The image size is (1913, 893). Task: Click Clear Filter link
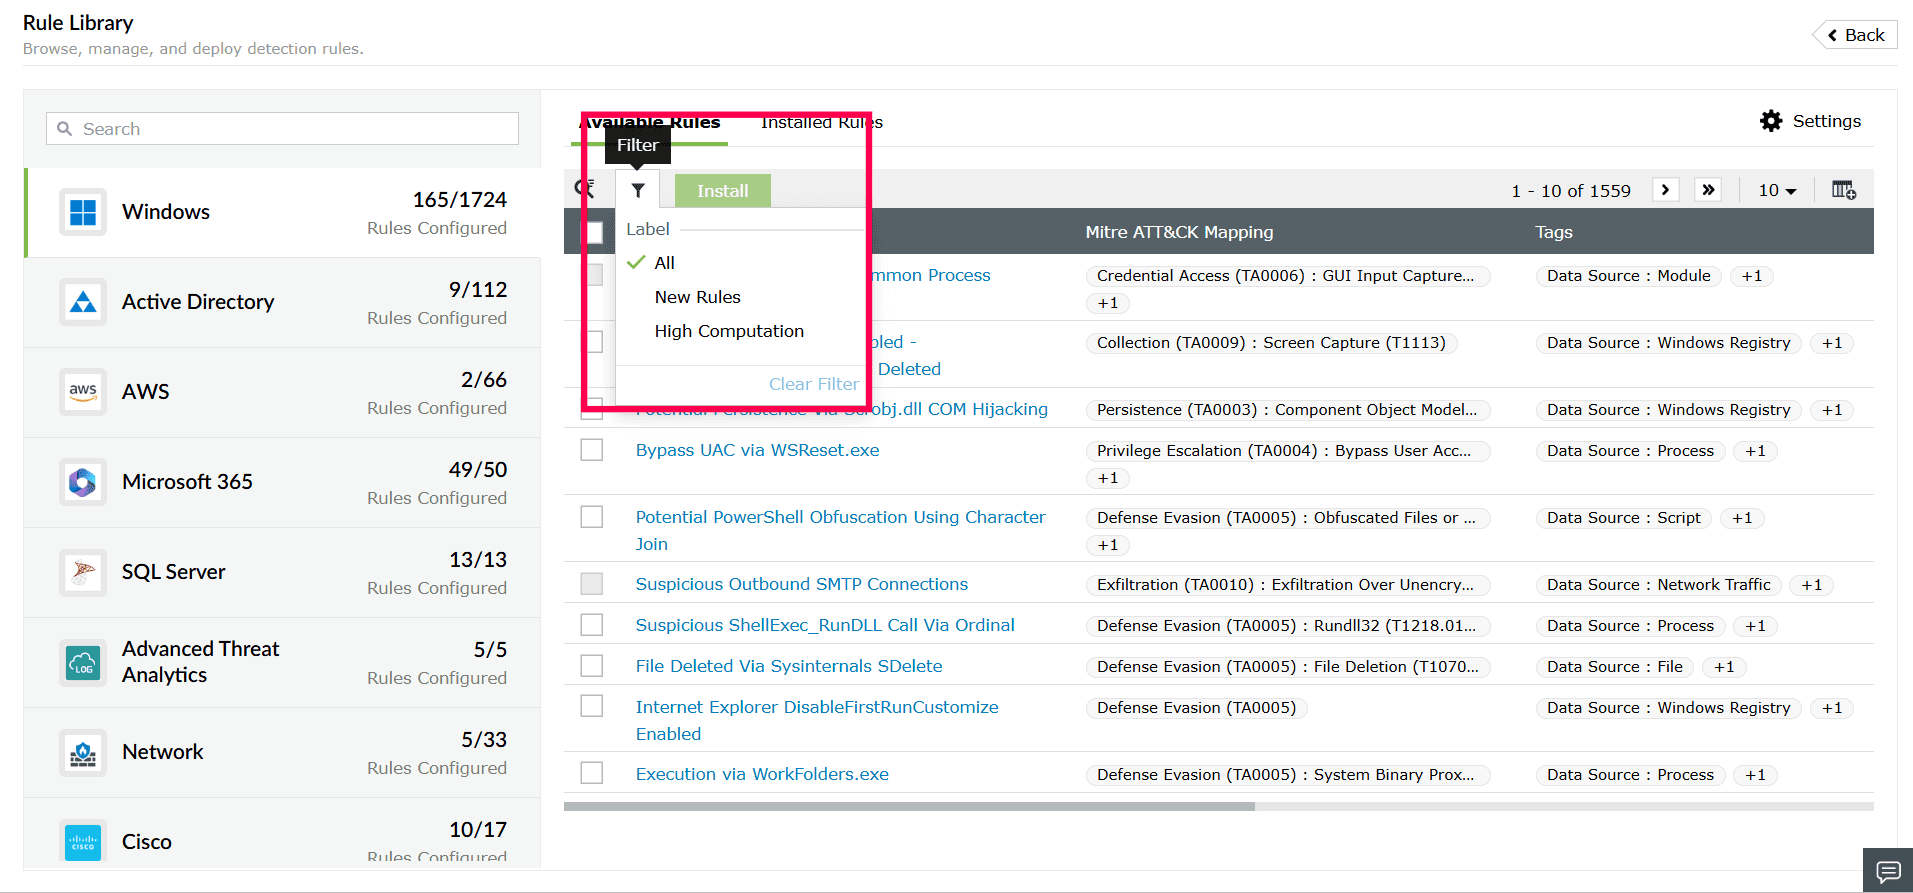814,384
